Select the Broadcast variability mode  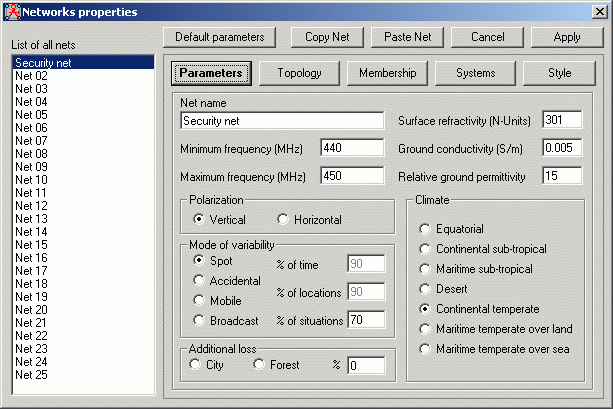(199, 321)
